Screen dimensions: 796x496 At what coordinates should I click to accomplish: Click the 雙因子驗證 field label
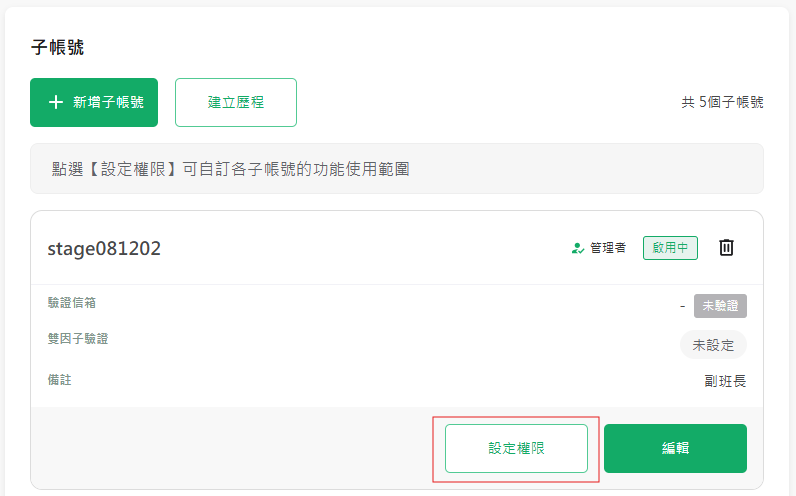78,339
